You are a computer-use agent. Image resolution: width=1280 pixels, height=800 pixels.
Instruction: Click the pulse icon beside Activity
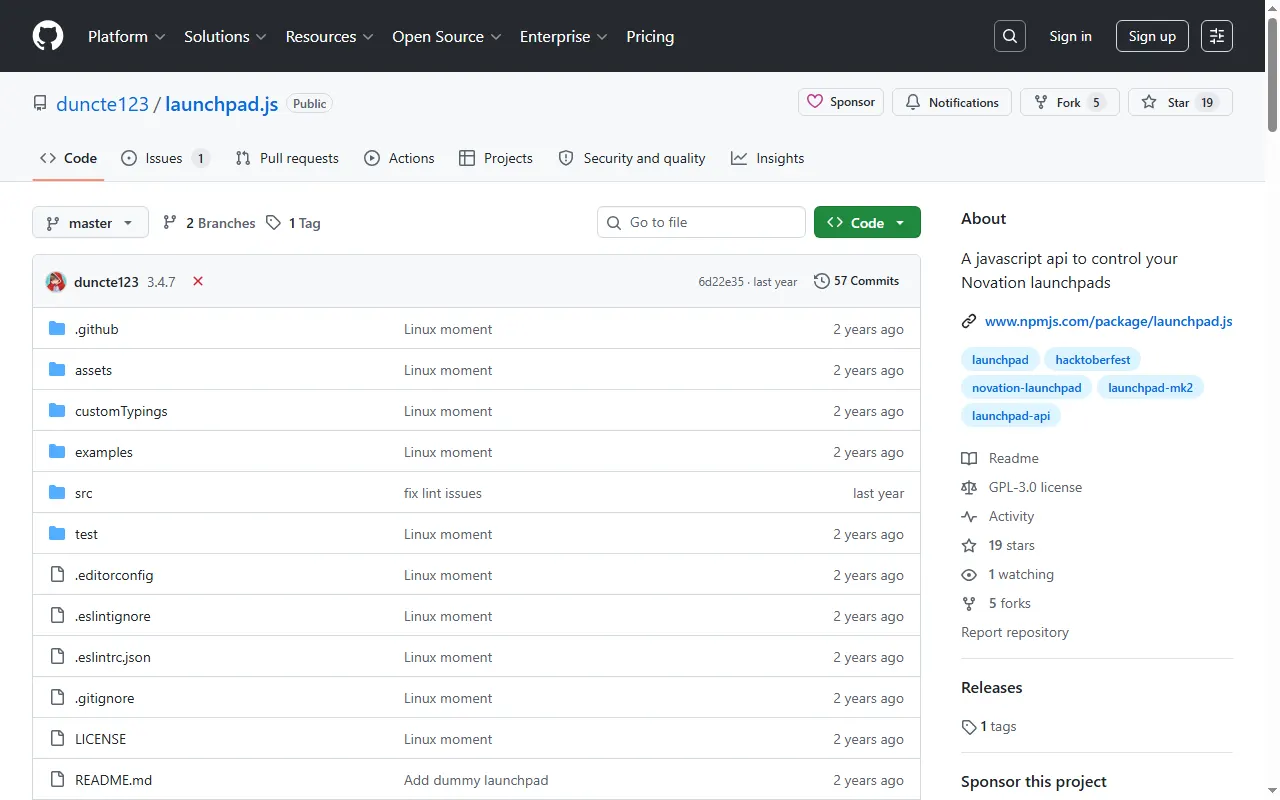[969, 516]
